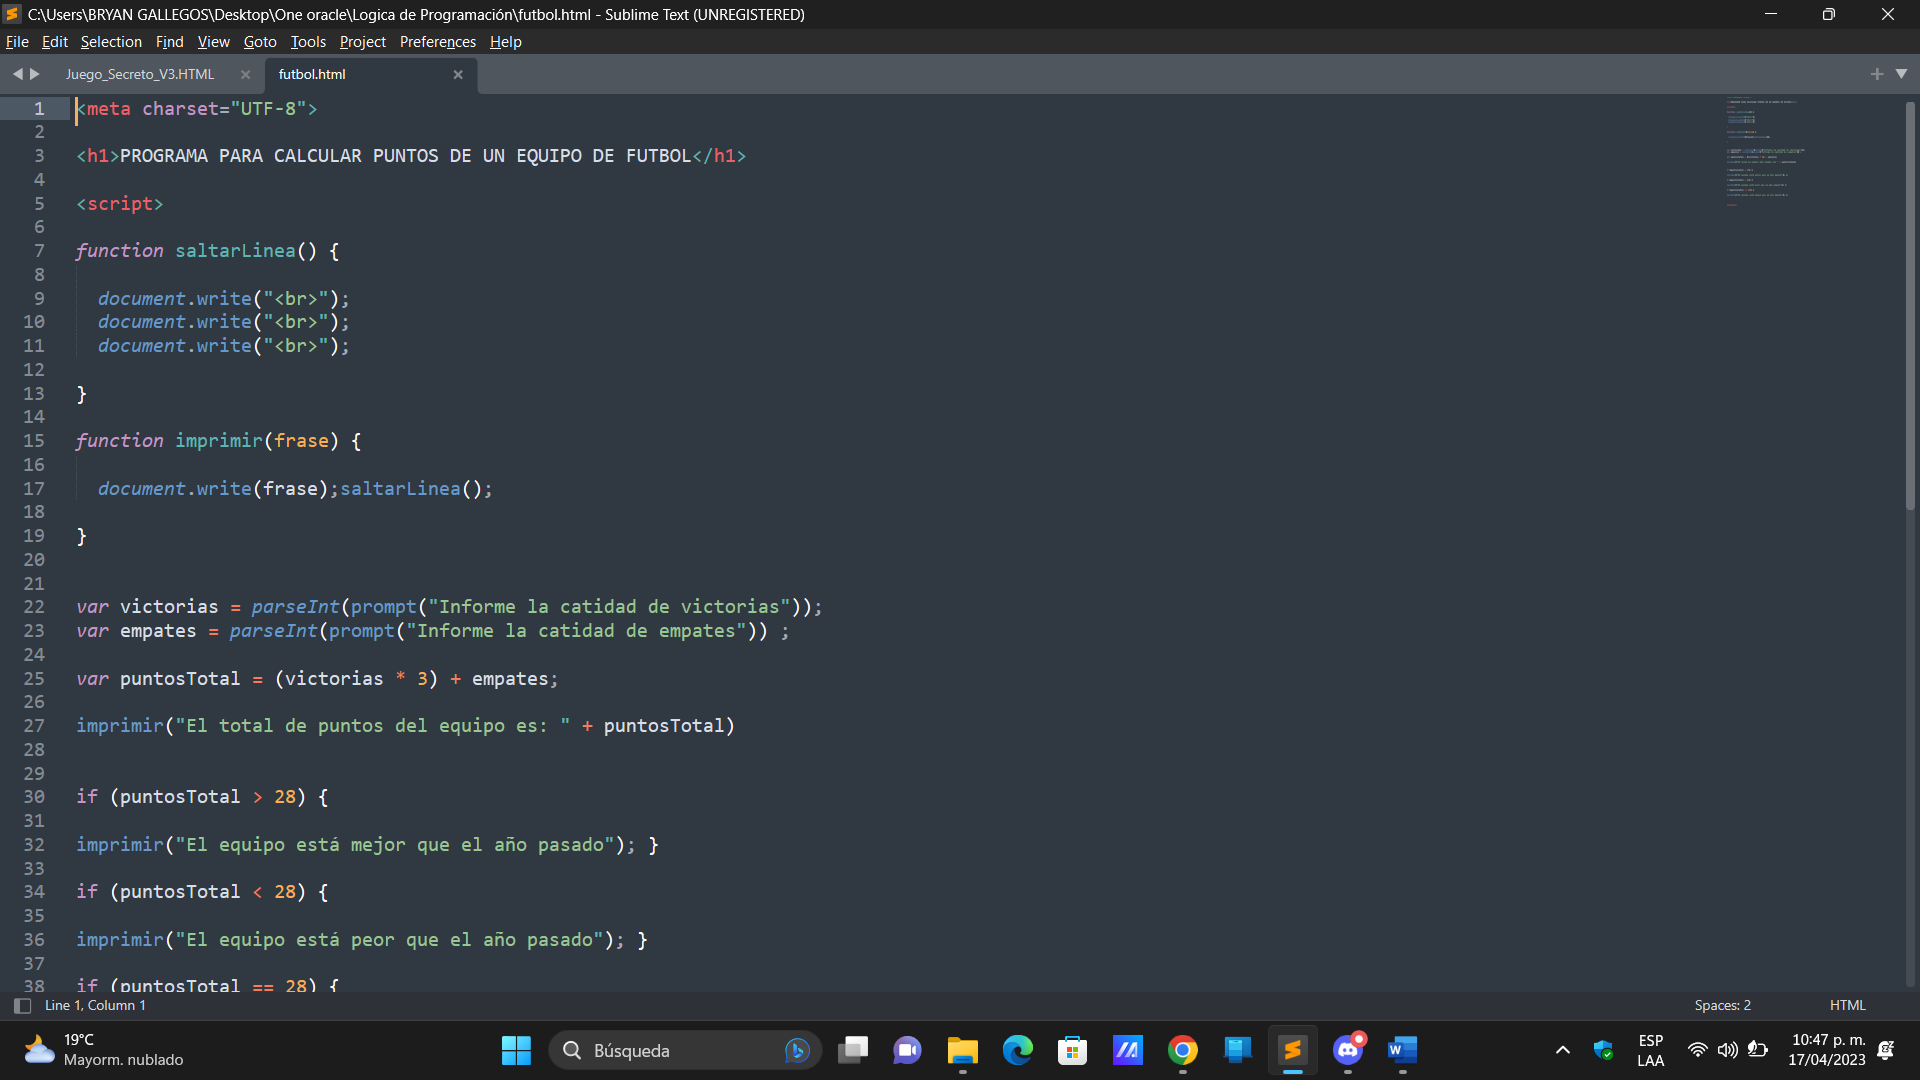The image size is (1920, 1080).
Task: Click the minimap code preview
Action: 1765,150
